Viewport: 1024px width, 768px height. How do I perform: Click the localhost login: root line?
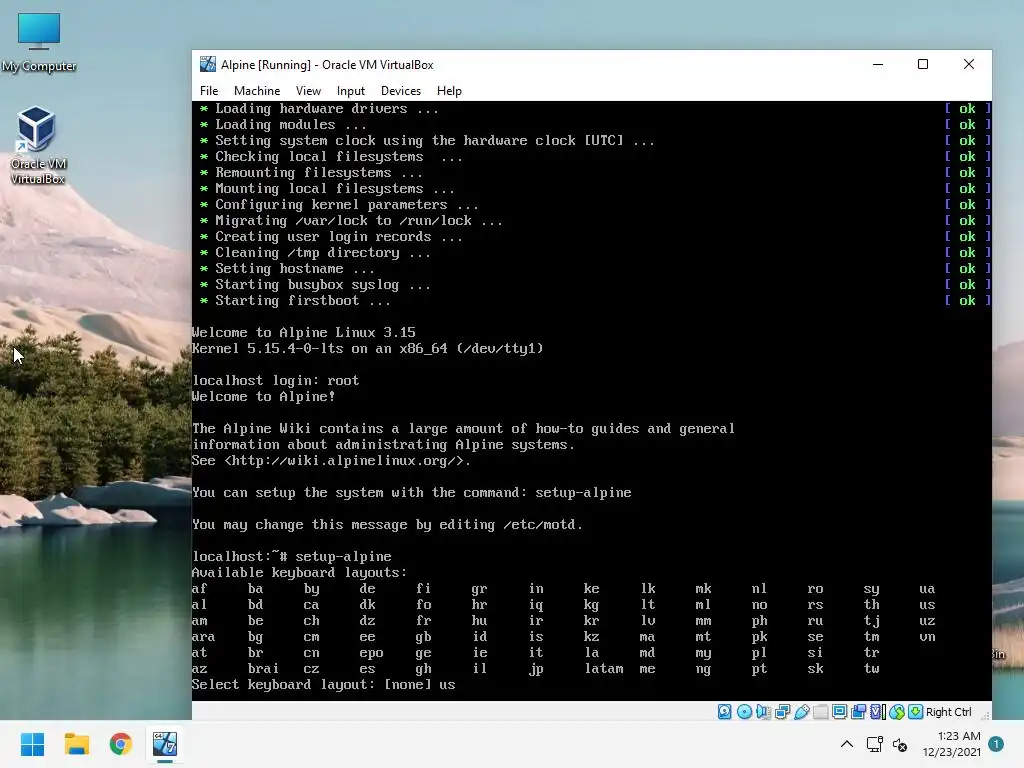tap(276, 381)
